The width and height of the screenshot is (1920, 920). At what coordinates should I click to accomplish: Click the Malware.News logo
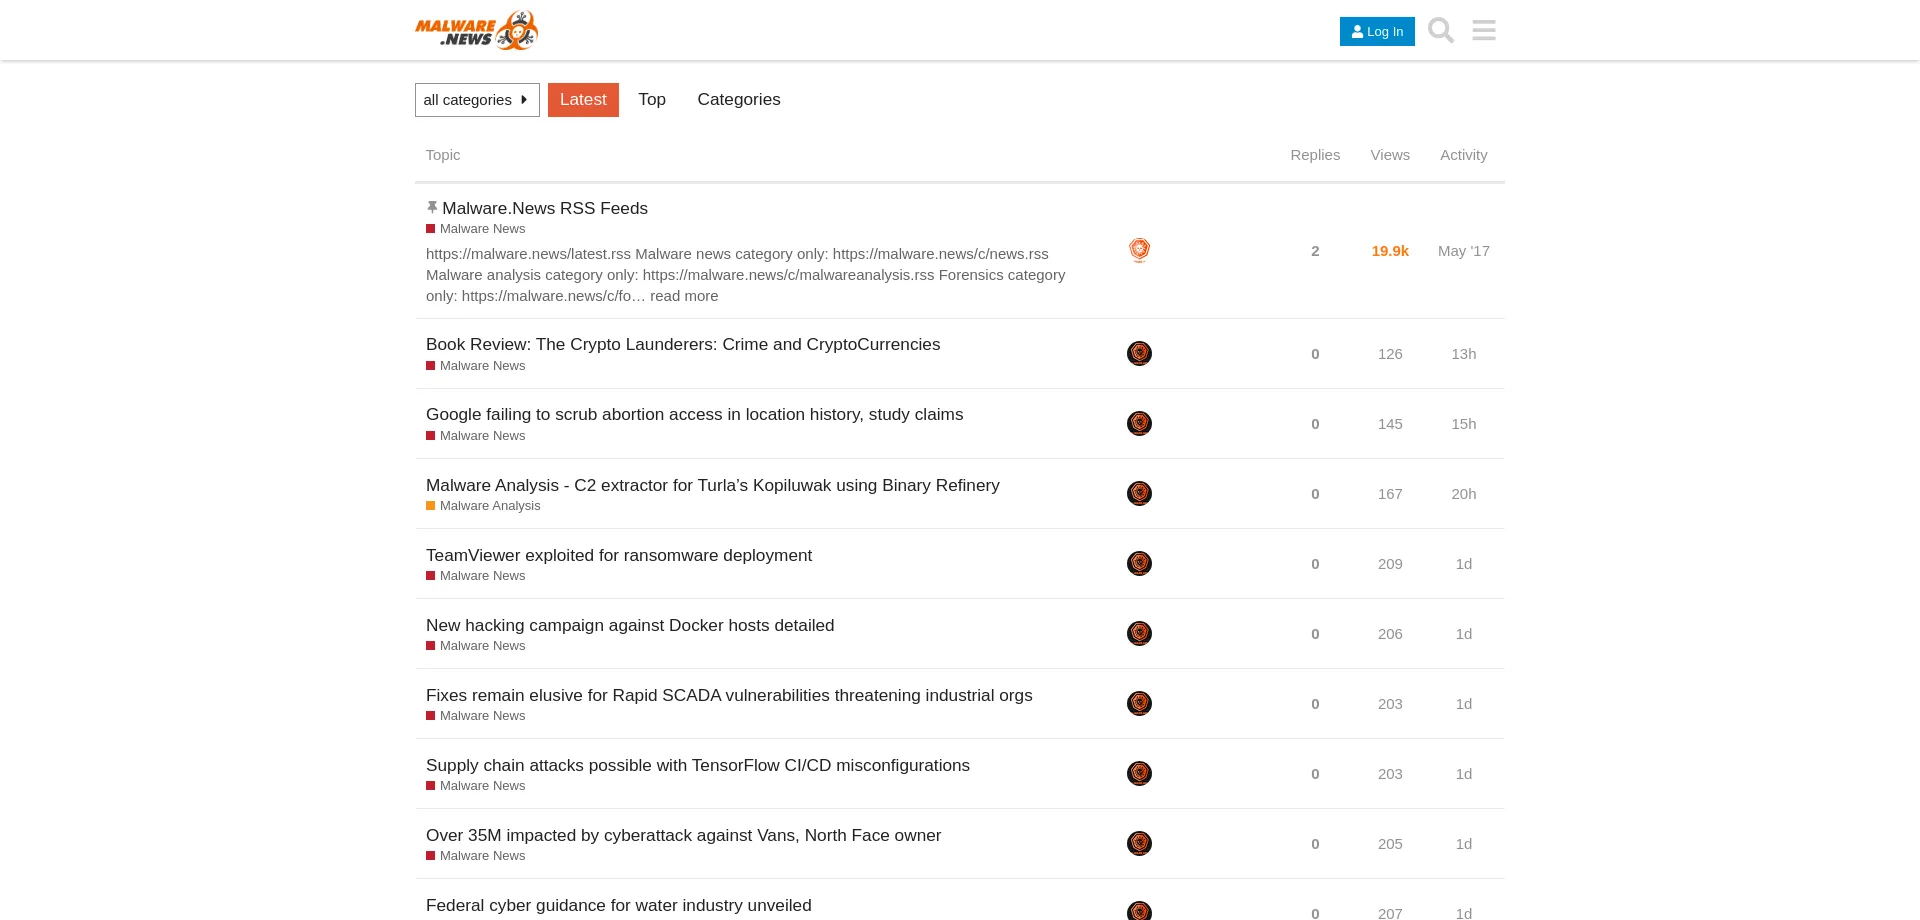click(477, 30)
